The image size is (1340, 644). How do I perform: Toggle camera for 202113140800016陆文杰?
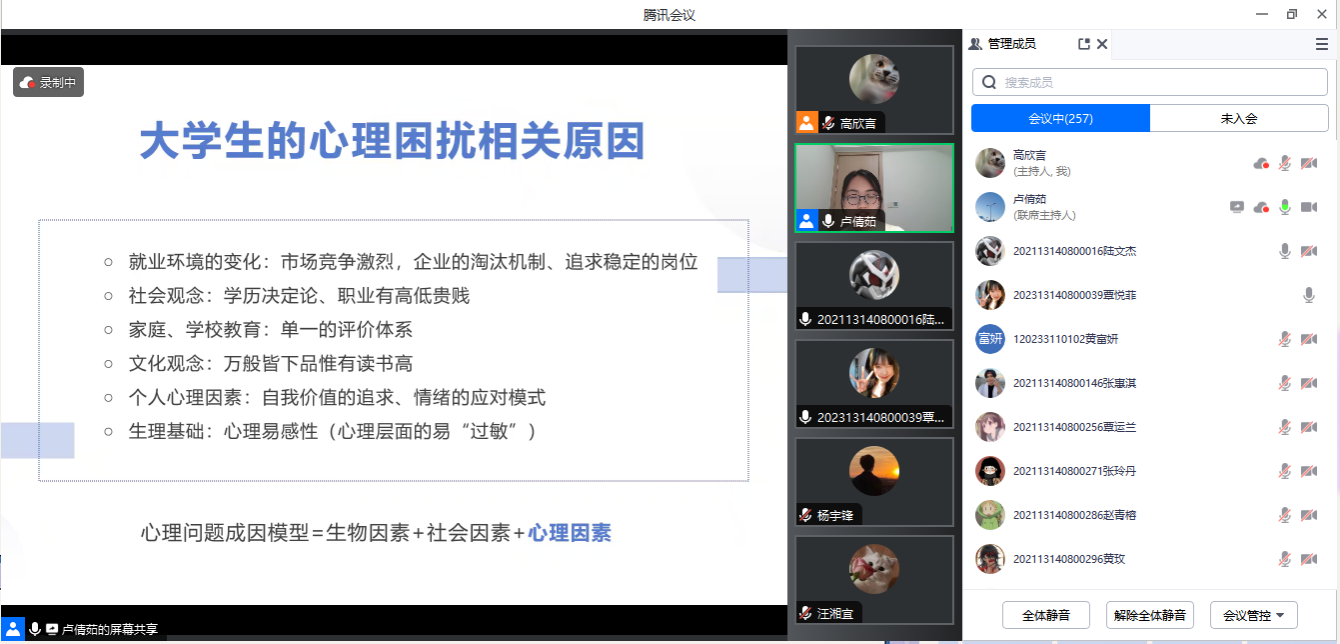coord(1308,251)
